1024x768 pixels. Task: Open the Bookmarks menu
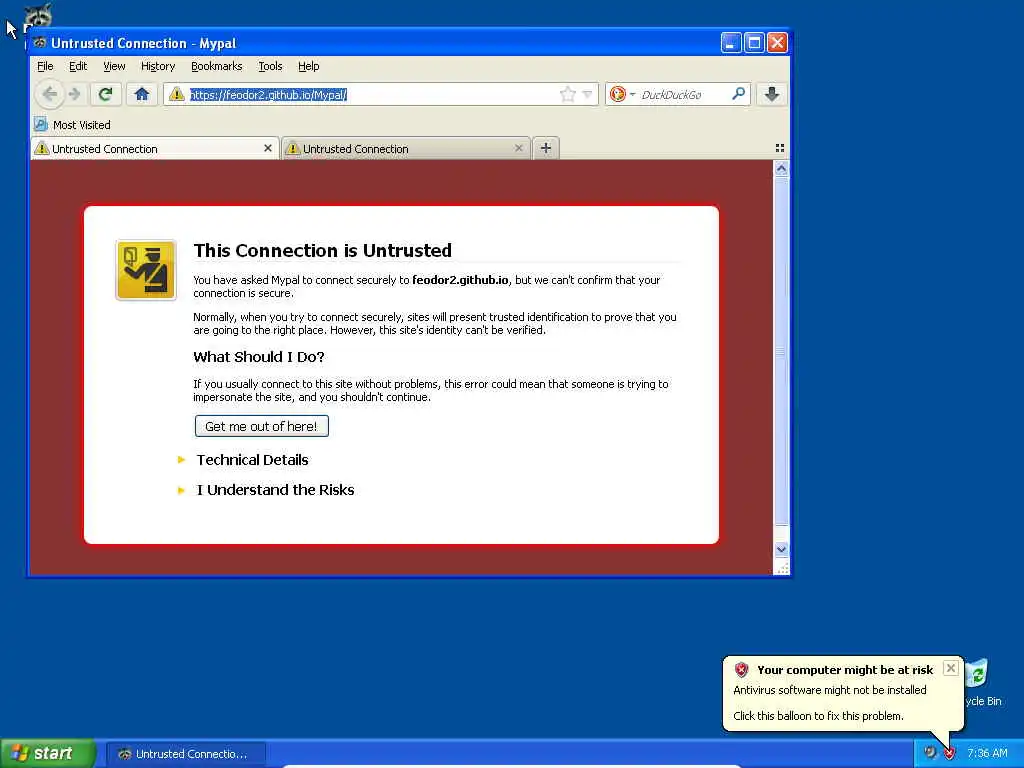click(x=216, y=66)
